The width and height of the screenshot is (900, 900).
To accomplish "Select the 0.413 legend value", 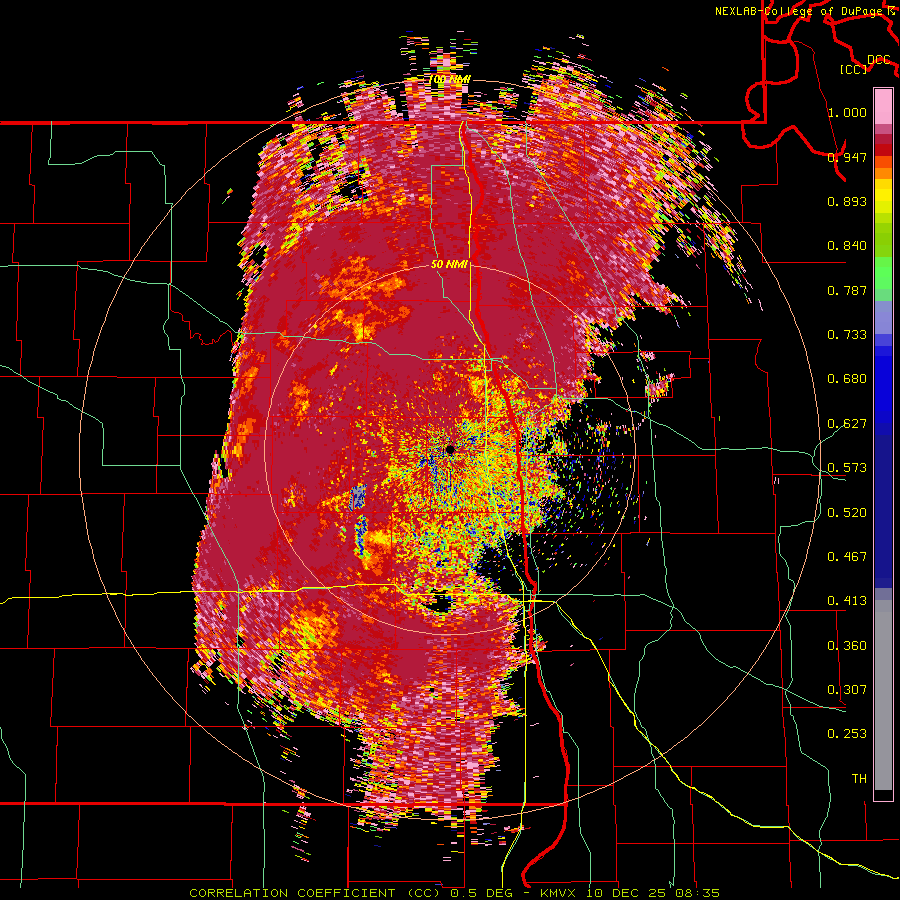I will click(x=847, y=601).
